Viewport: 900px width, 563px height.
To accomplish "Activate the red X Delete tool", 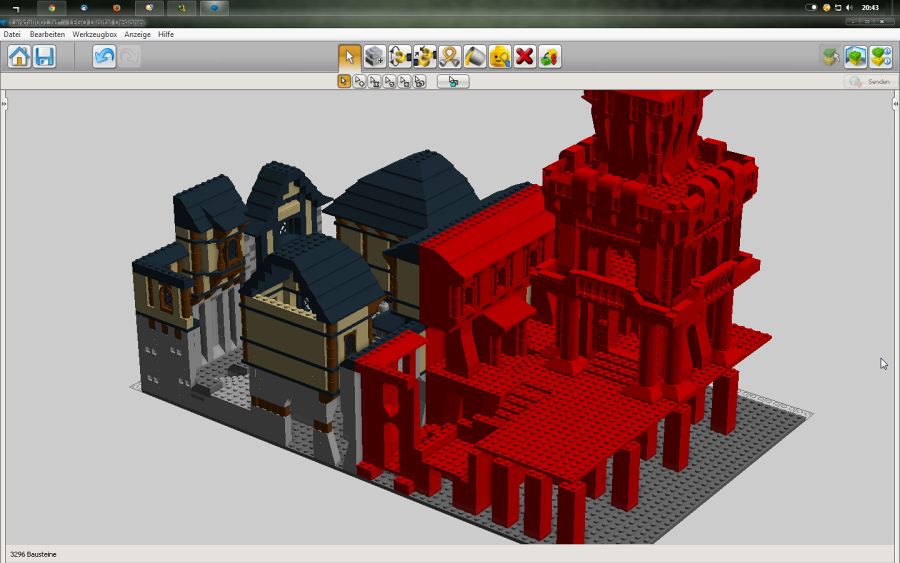I will [525, 56].
